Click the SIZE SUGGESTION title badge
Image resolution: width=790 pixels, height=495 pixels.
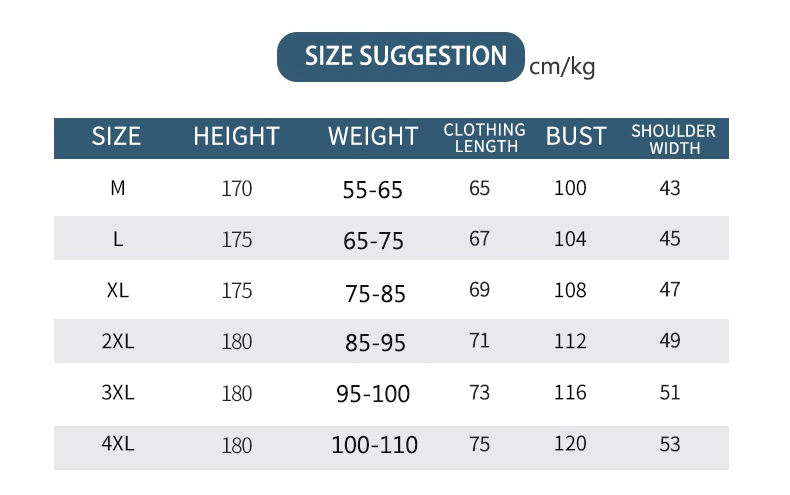click(x=401, y=56)
